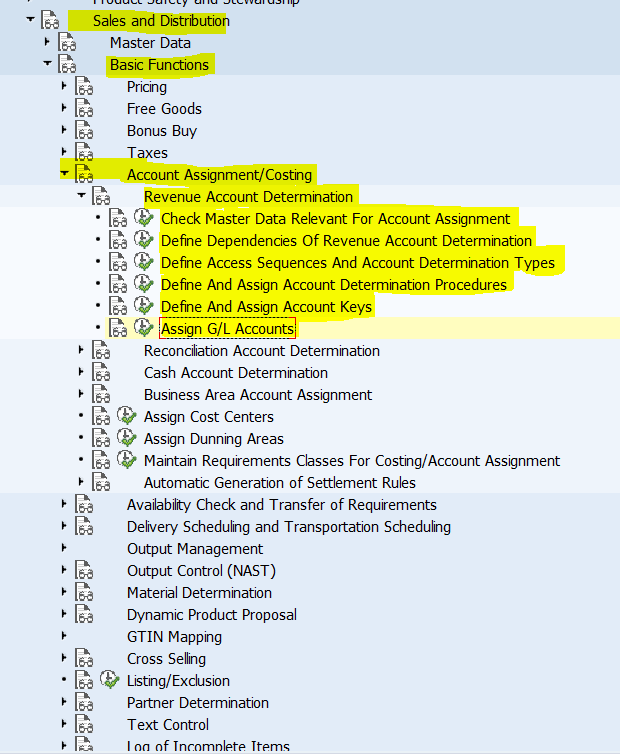Open documentation icon for Output Control (NAST)

[84, 570]
